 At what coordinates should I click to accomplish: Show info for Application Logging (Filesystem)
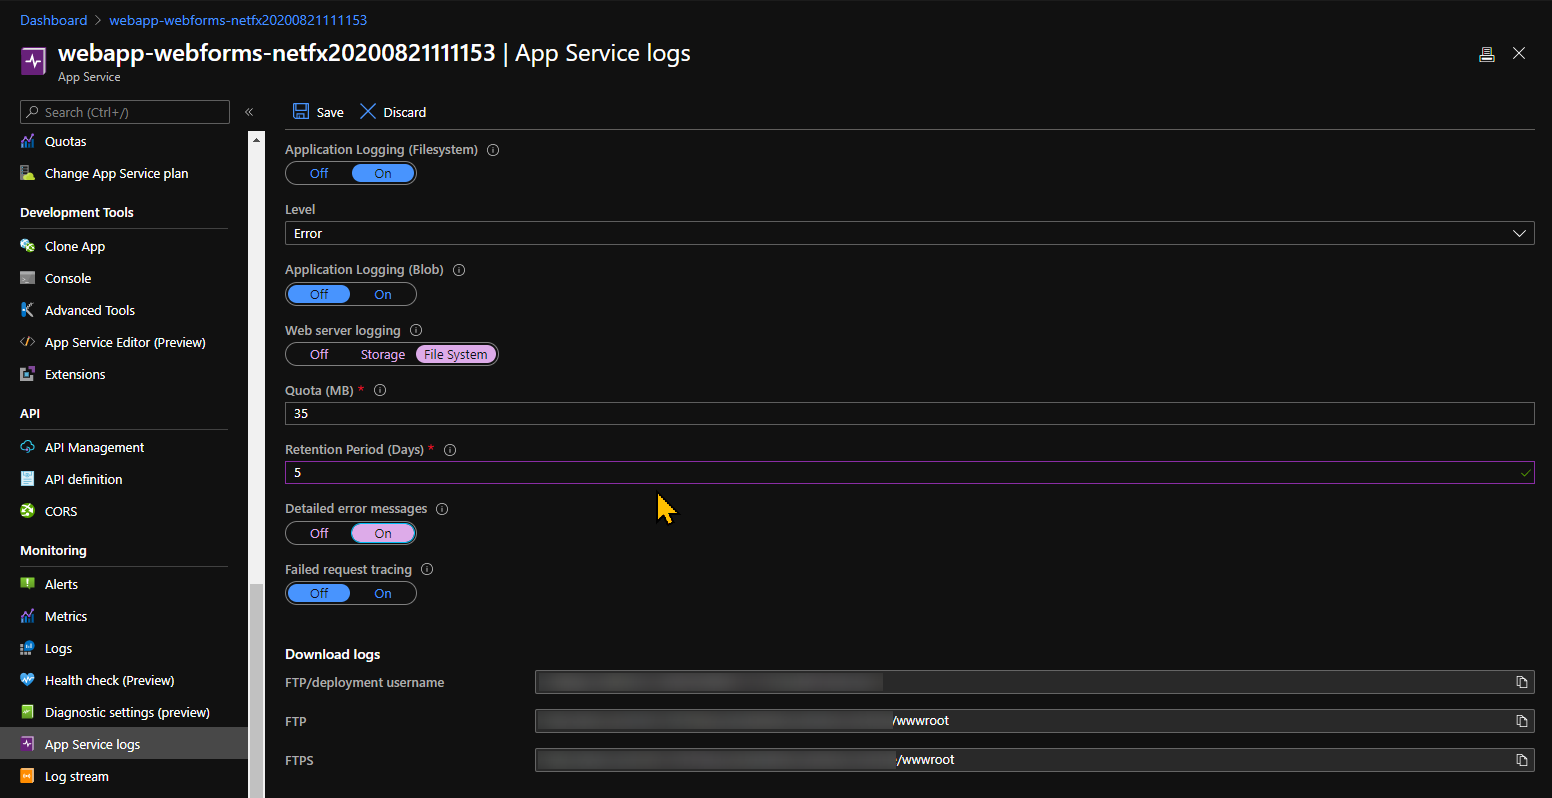492,150
